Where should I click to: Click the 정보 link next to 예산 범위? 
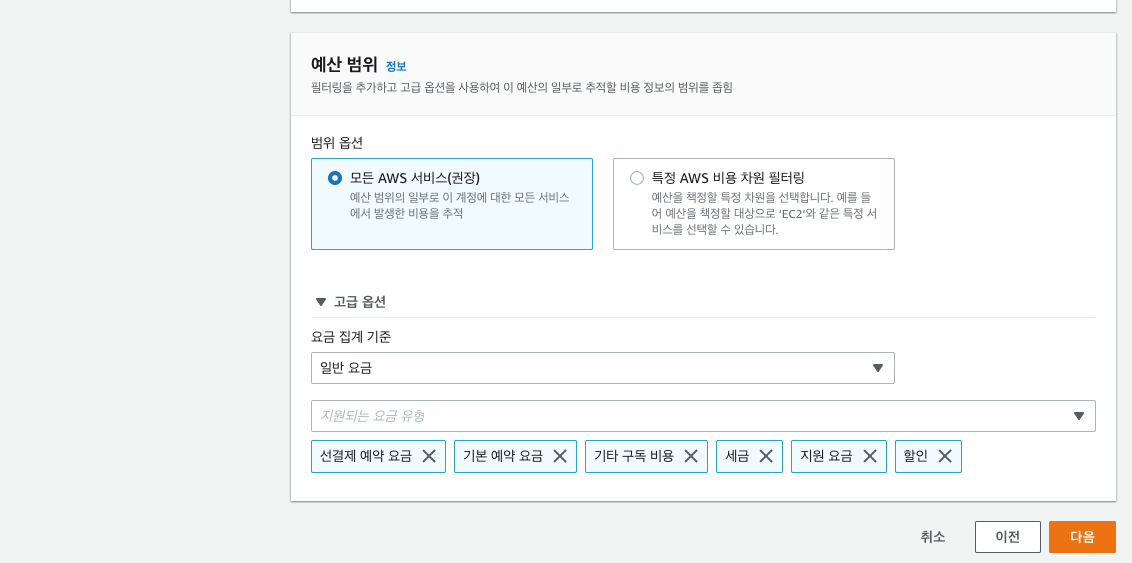pos(396,66)
